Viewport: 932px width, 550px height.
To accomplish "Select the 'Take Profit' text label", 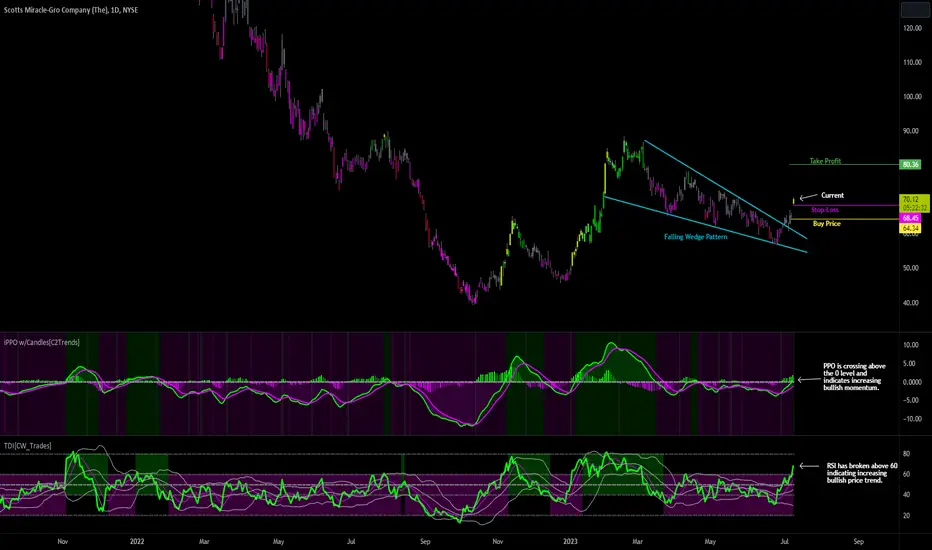I will click(825, 161).
